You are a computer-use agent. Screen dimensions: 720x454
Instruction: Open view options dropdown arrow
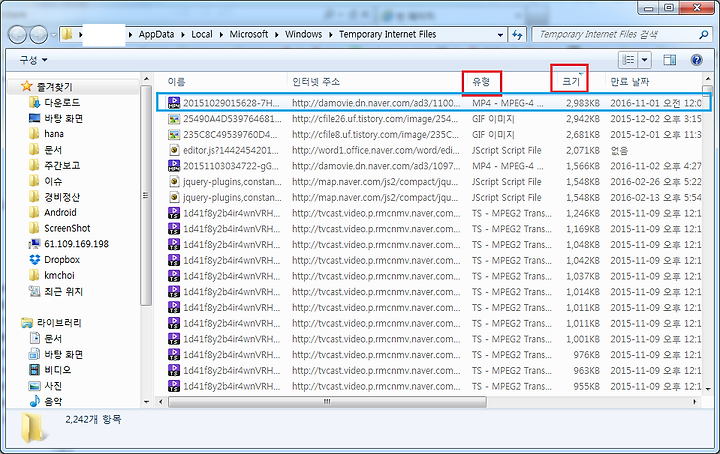644,60
